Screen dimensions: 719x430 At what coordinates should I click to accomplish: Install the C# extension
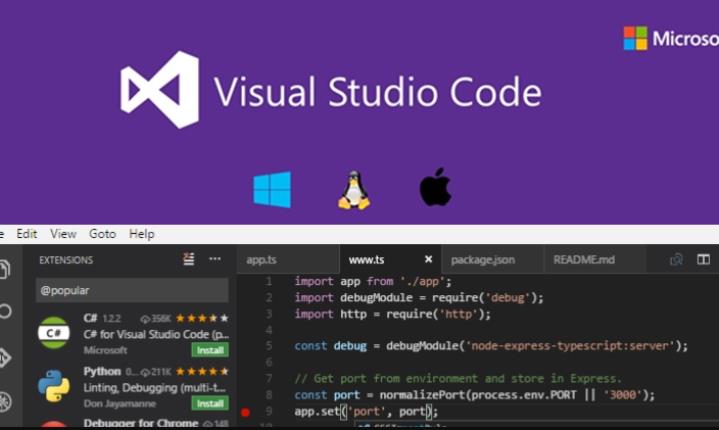(210, 351)
